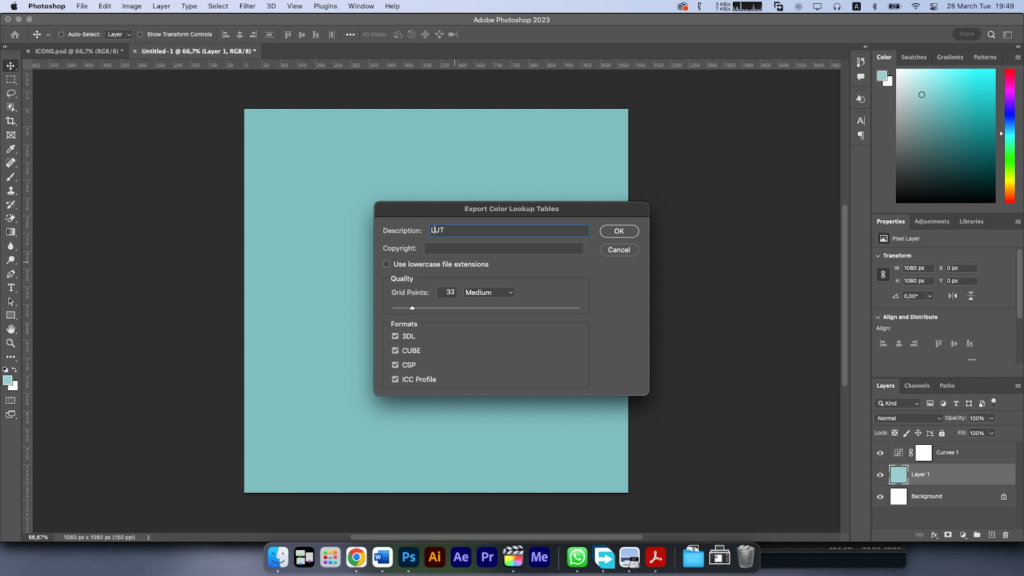
Task: Select the Horizontal Type tool
Action: [10, 287]
